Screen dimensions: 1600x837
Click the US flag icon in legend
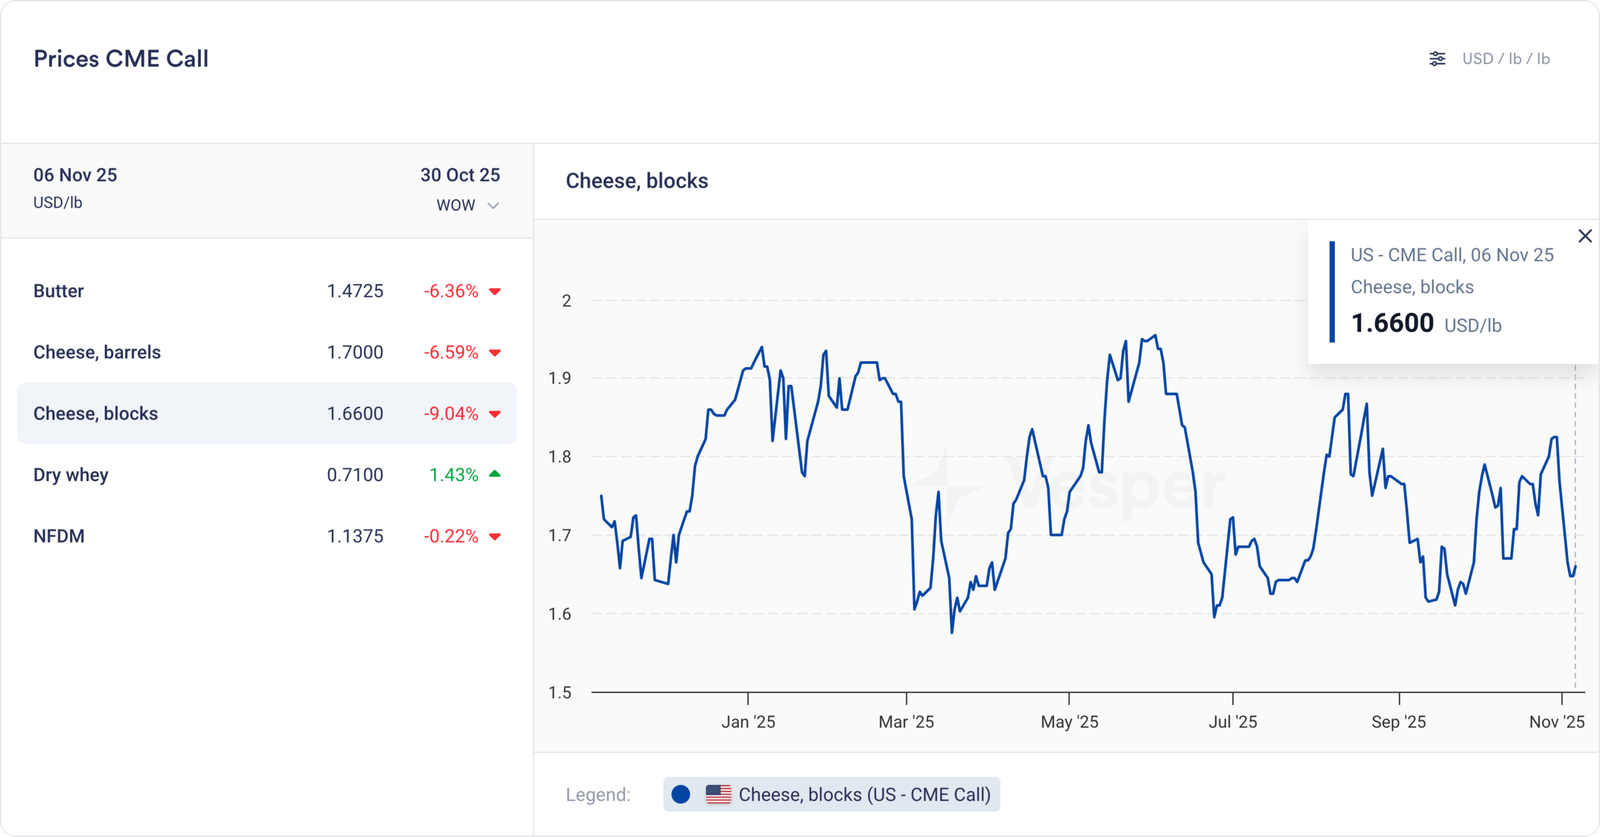718,795
